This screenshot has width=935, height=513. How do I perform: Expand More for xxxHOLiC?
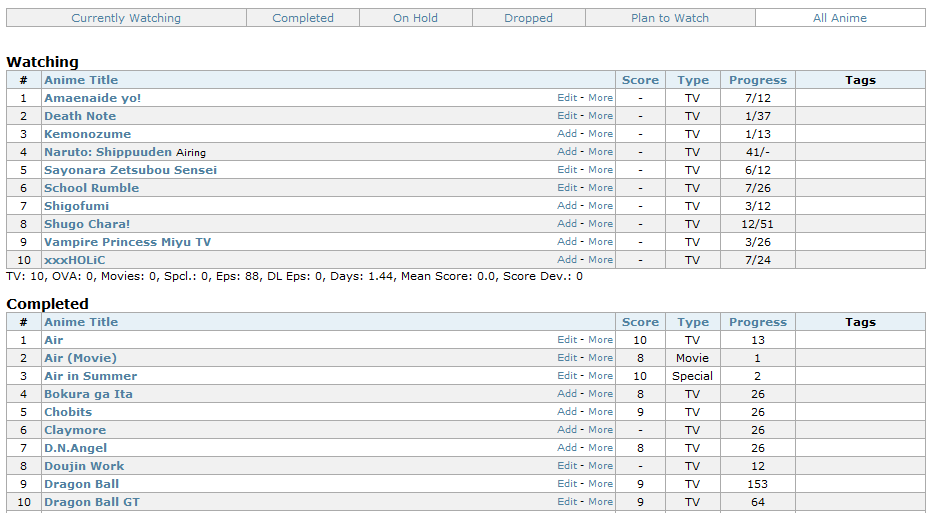coord(600,259)
